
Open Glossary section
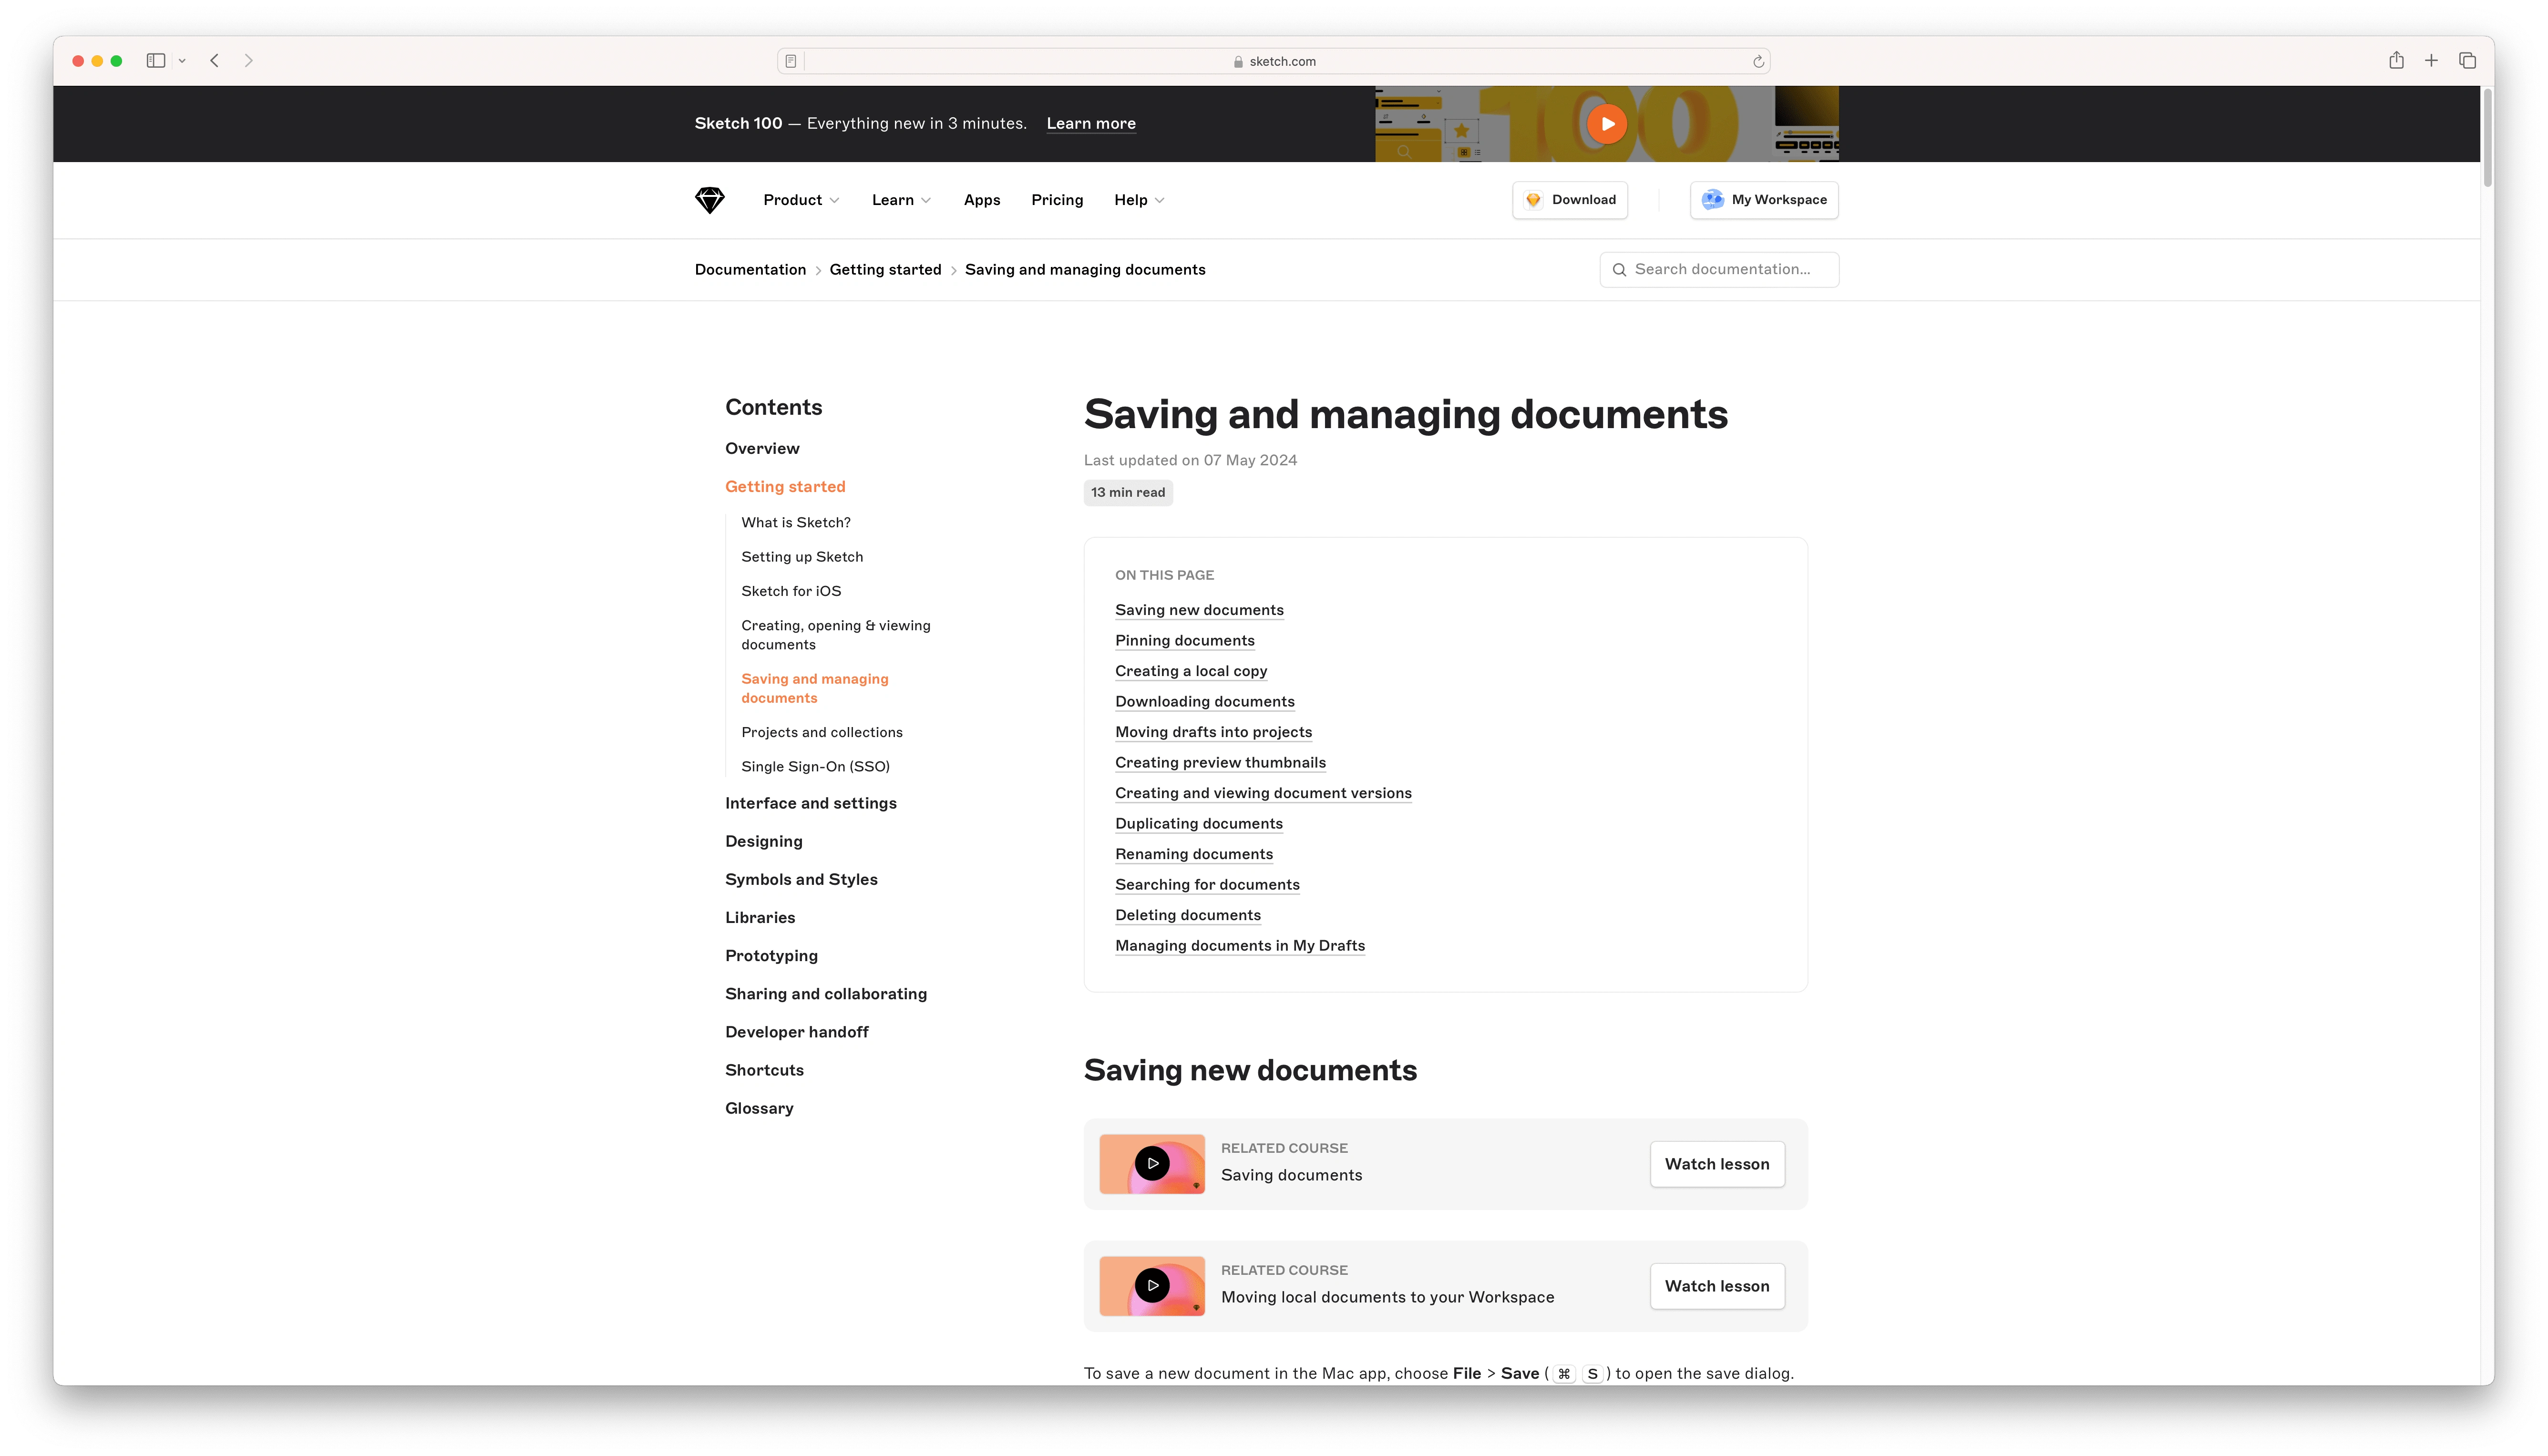759,1109
